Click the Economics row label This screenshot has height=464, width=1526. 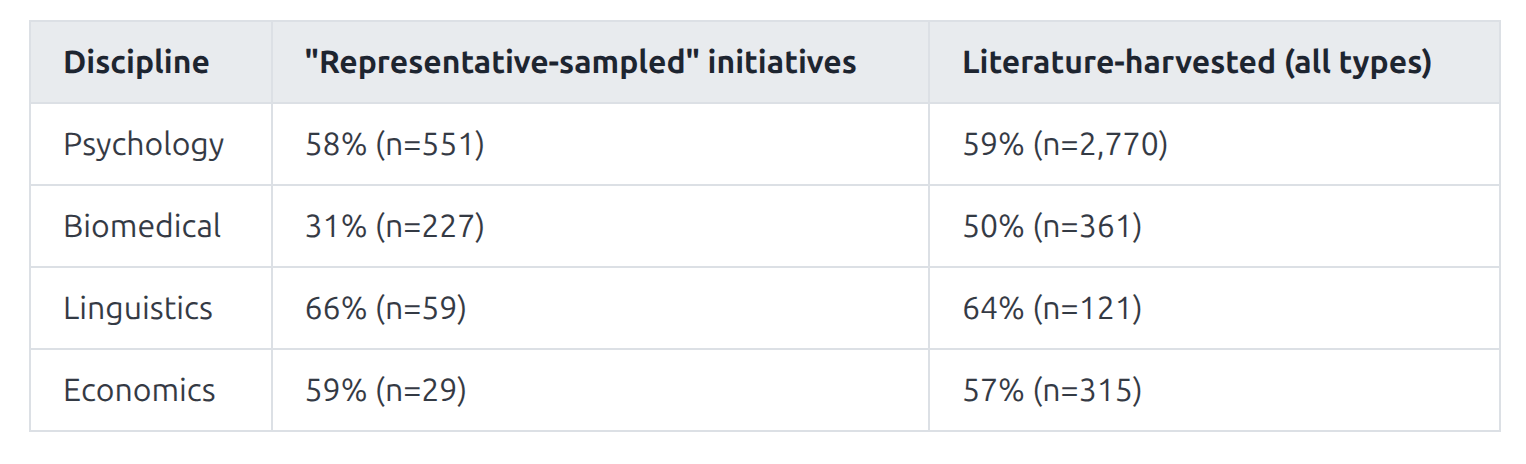coord(140,390)
